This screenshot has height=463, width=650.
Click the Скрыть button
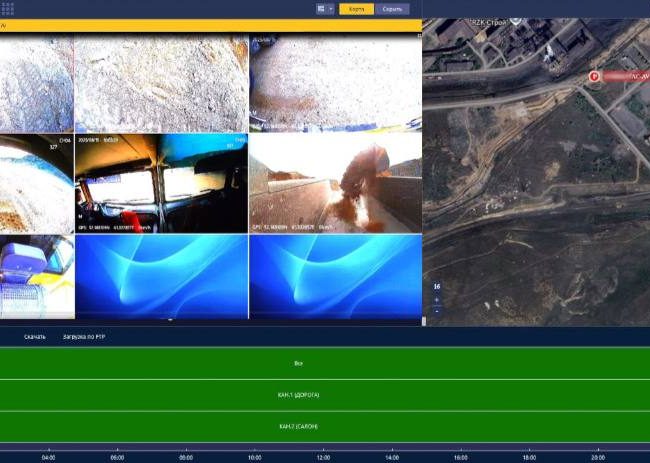point(393,9)
